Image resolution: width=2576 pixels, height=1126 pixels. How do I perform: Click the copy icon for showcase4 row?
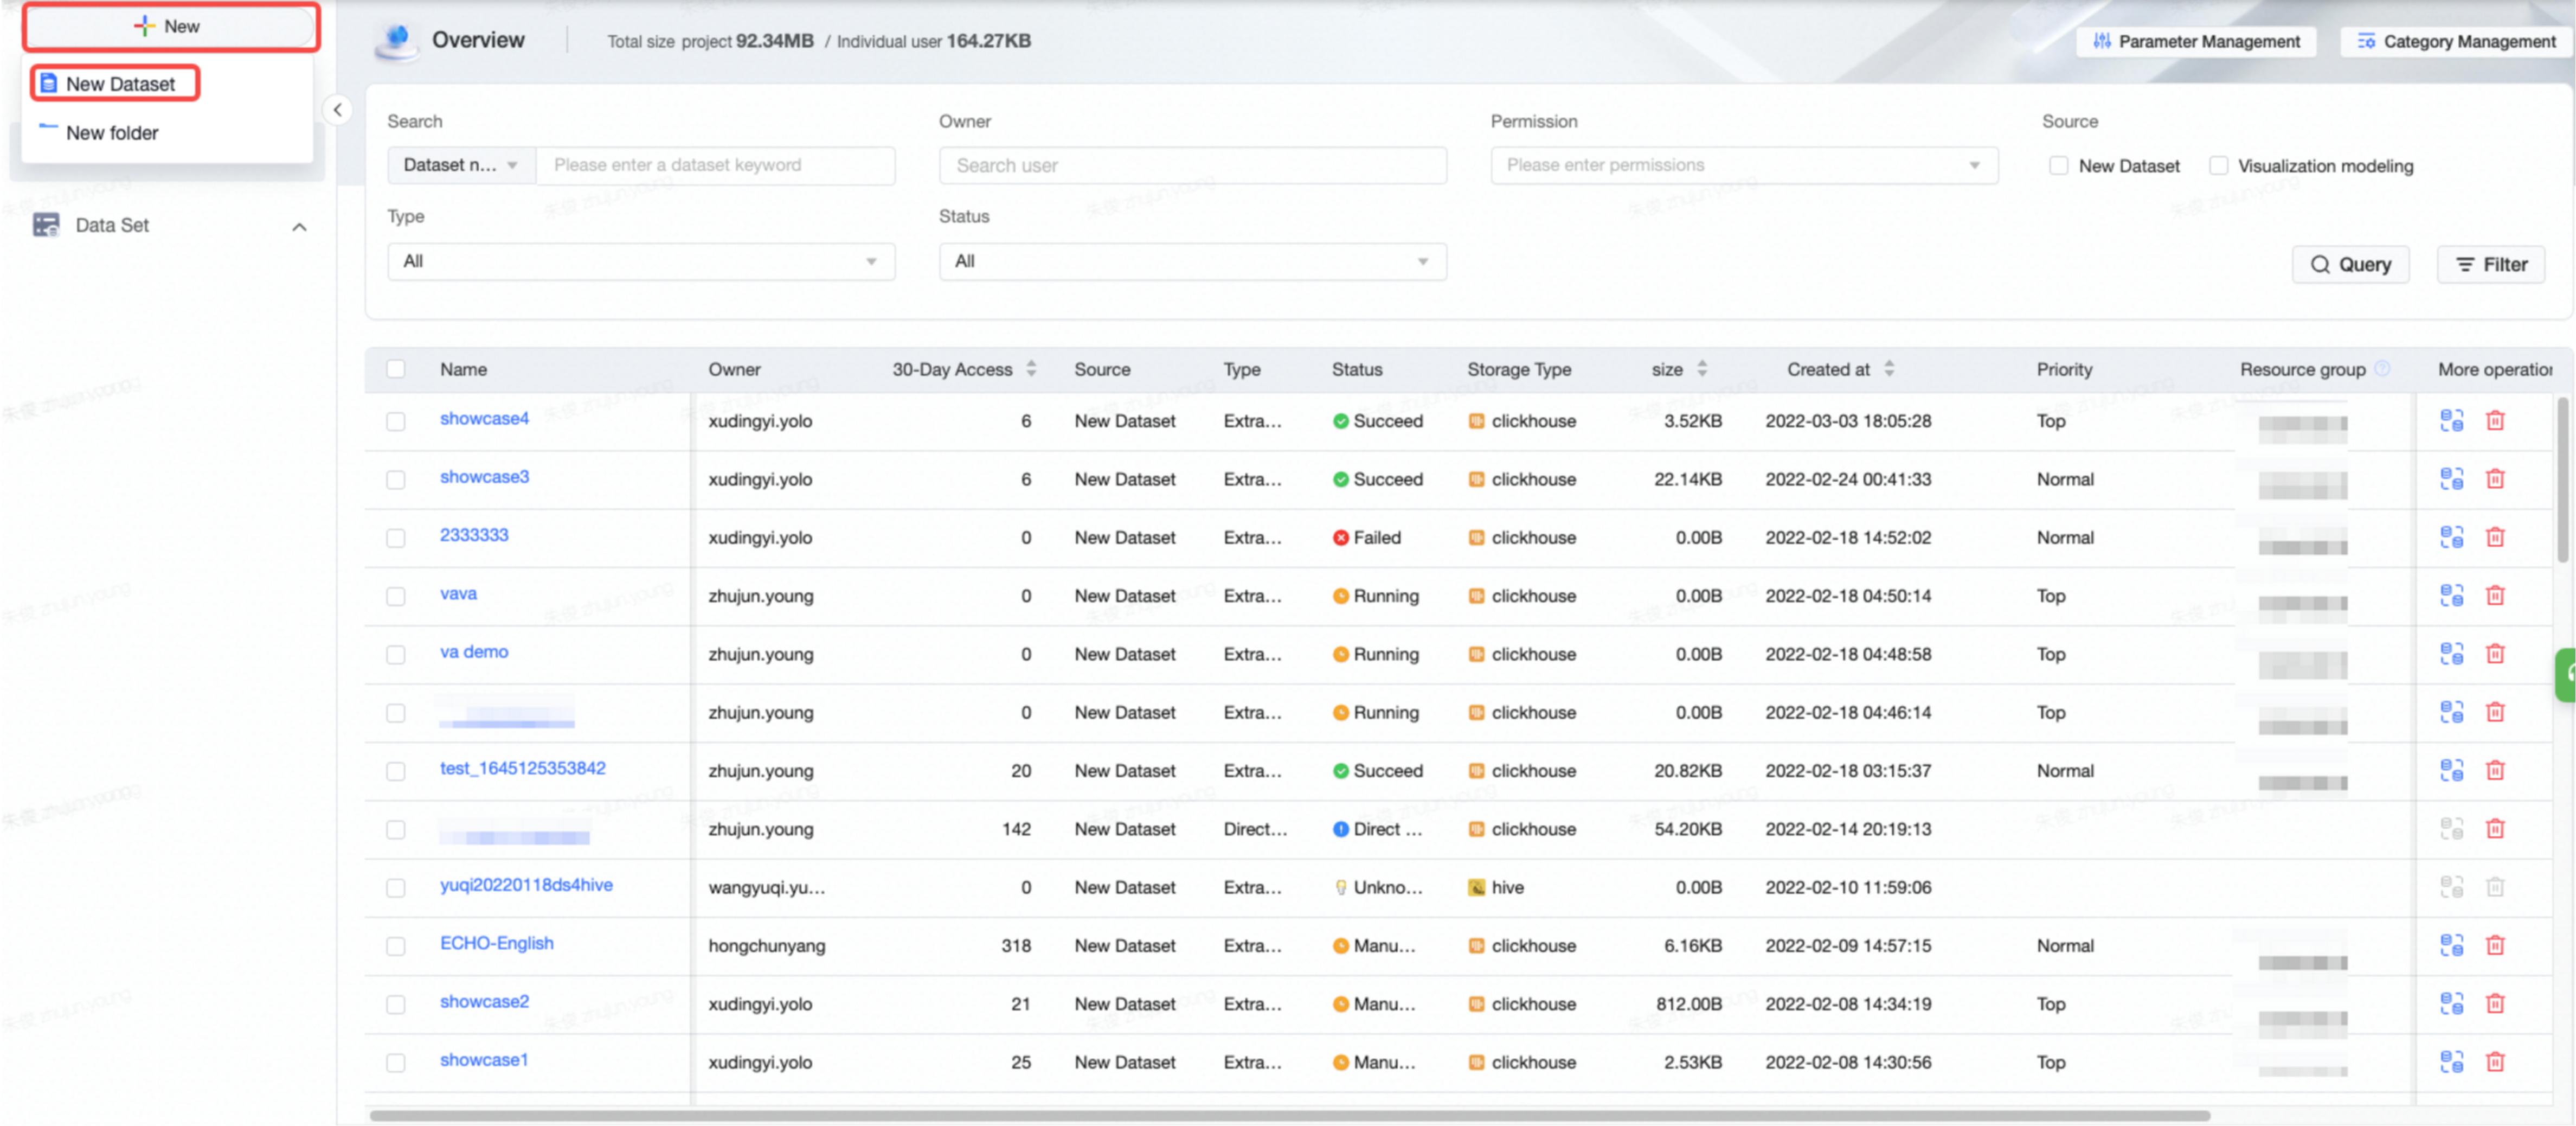pos(2451,420)
